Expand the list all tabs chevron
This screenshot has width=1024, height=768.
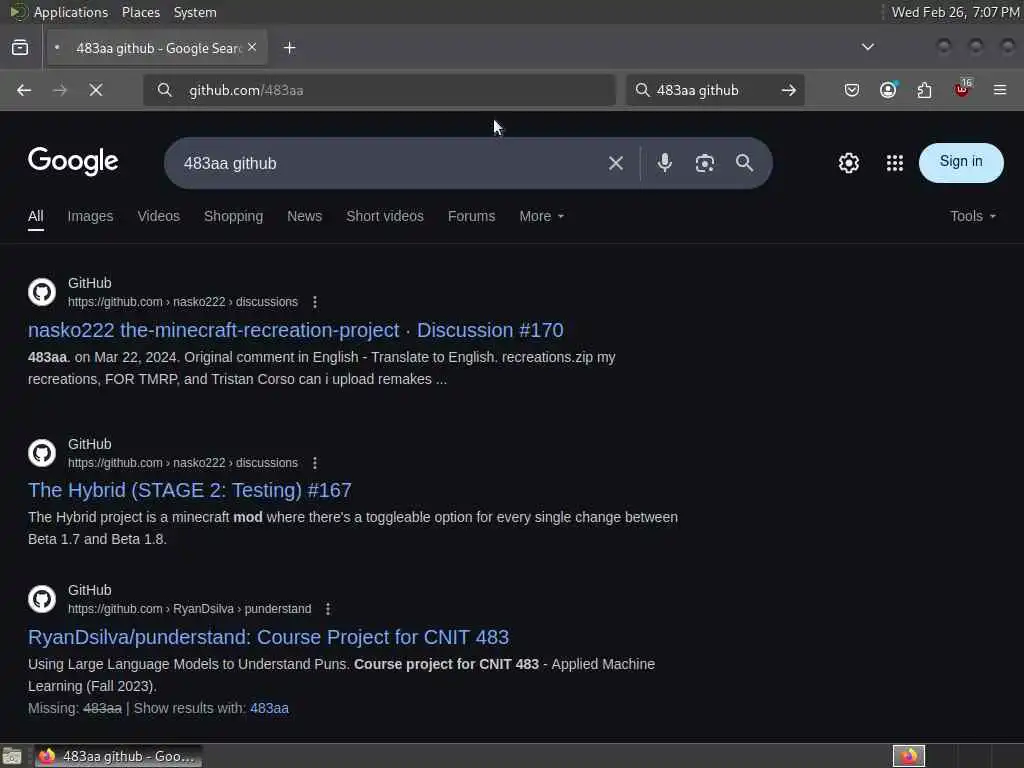coord(867,47)
